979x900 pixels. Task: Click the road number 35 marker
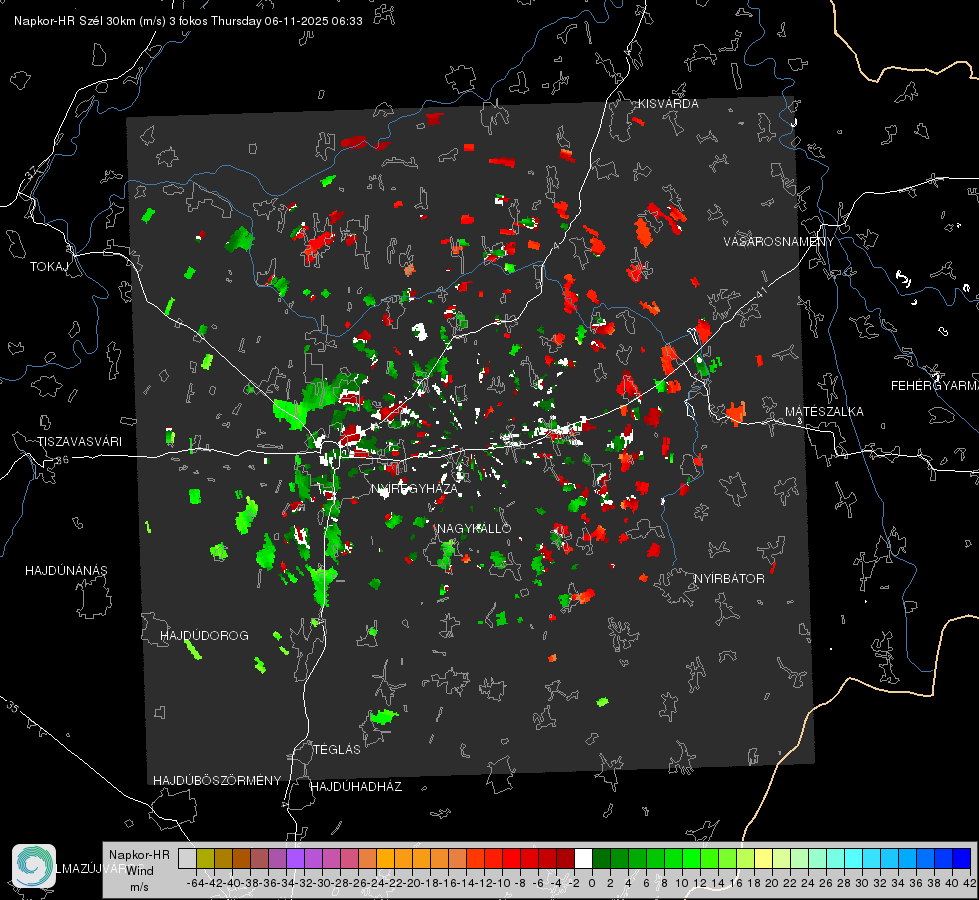[x=13, y=706]
